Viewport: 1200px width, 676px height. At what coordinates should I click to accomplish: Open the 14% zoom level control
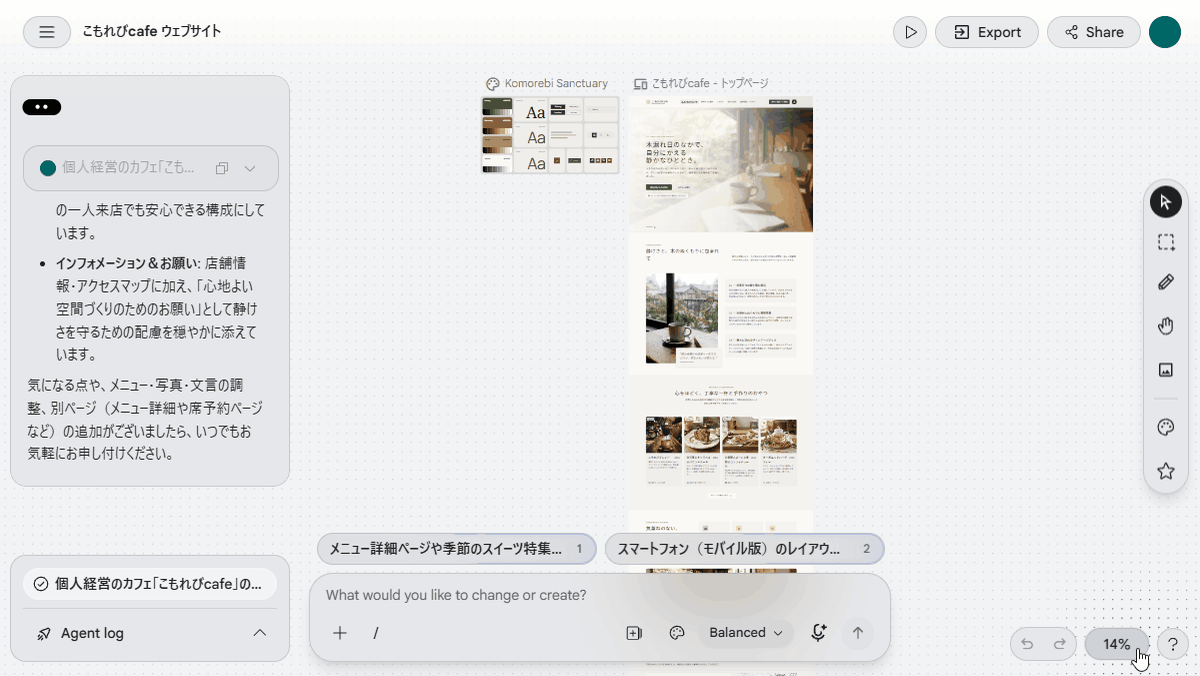click(1117, 645)
